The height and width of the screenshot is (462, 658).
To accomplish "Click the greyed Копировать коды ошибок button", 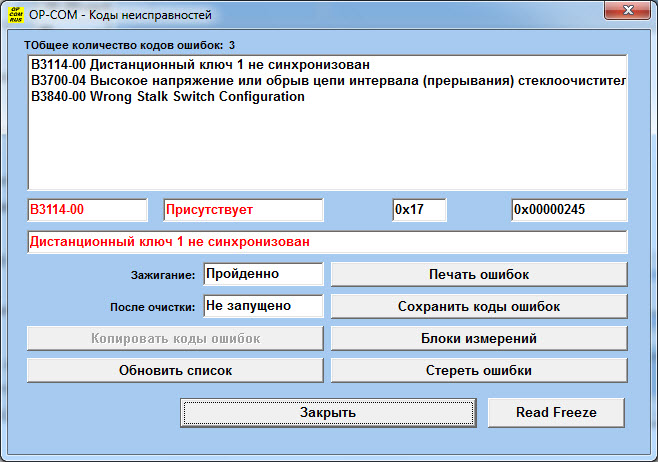I will (x=175, y=338).
